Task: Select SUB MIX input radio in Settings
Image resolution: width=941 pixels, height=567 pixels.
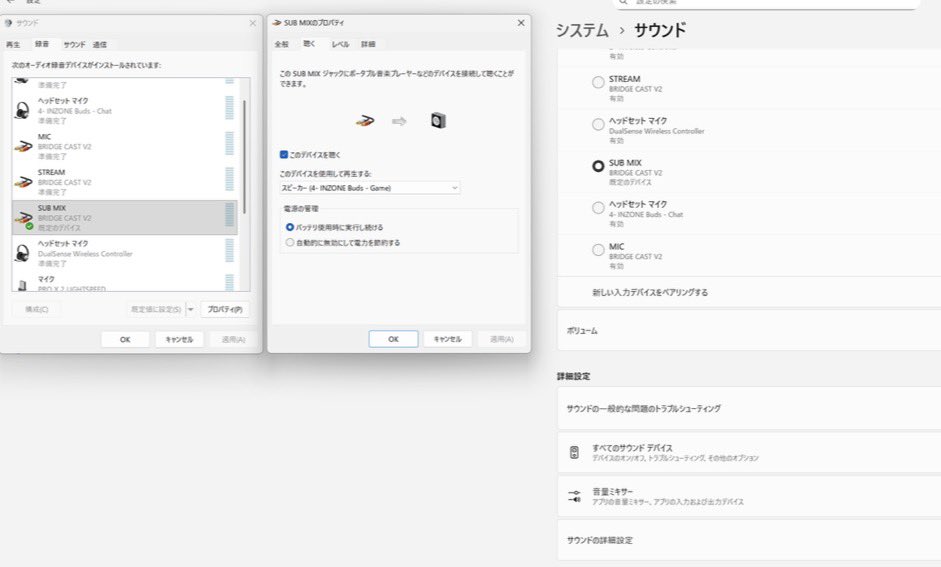Action: [598, 166]
